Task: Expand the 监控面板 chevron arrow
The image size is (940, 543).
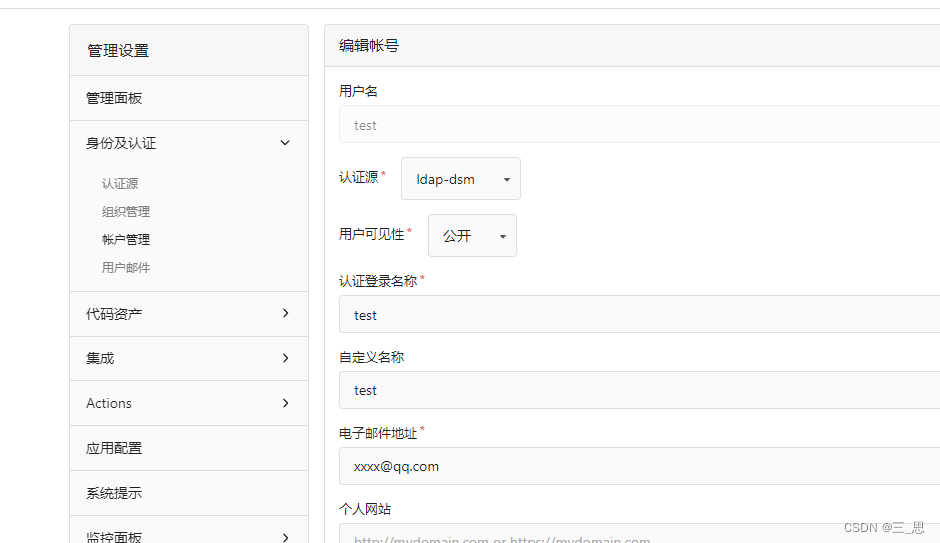Action: pos(285,537)
